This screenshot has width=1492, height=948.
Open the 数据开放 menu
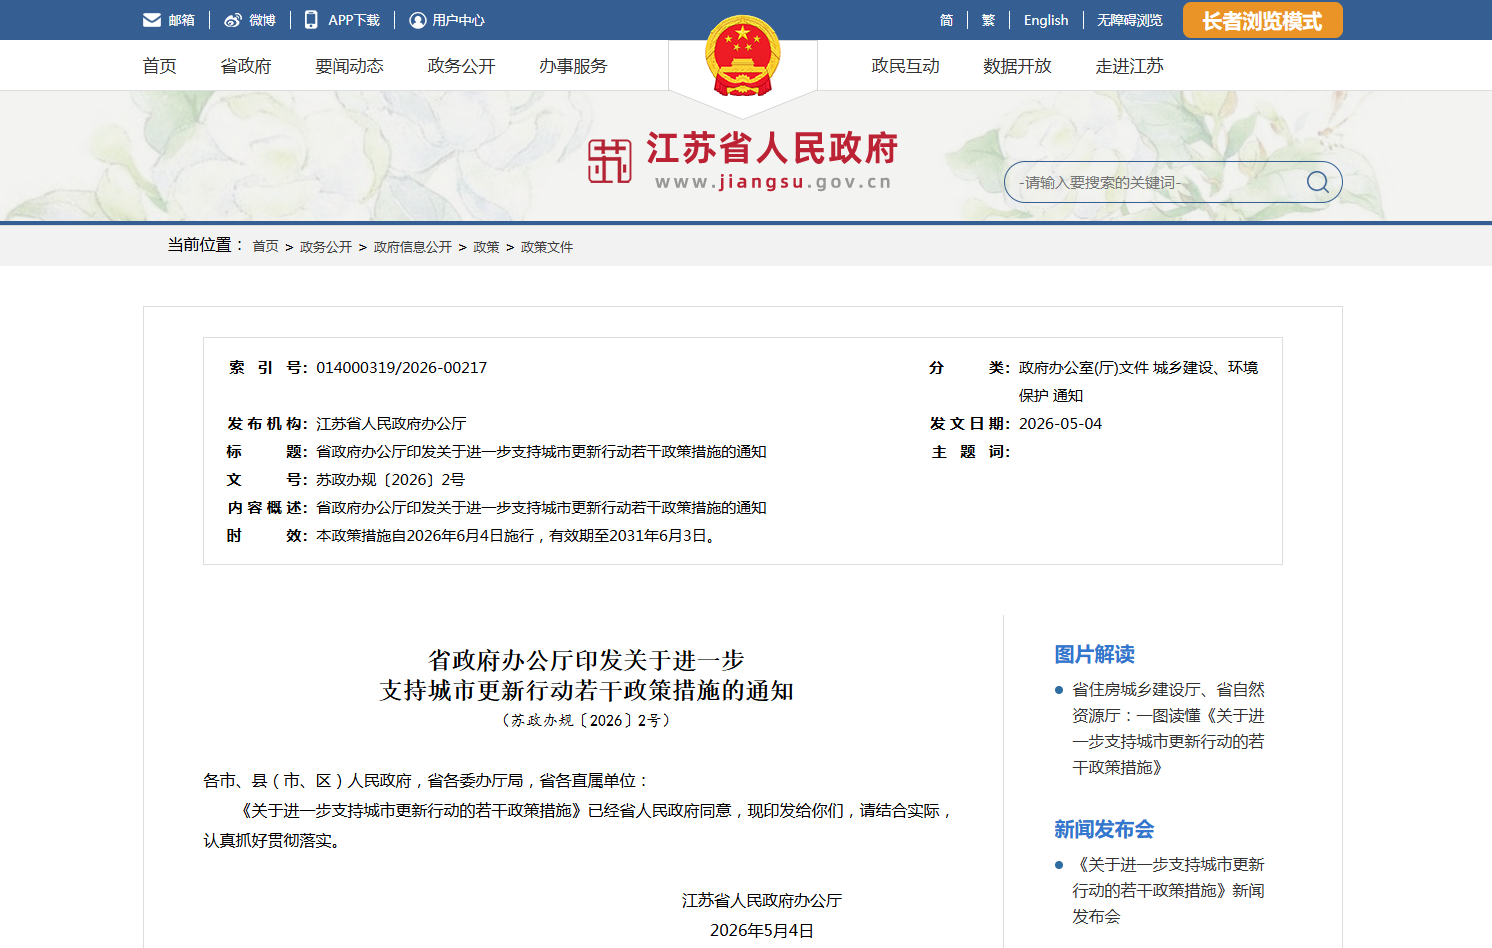[x=1017, y=66]
